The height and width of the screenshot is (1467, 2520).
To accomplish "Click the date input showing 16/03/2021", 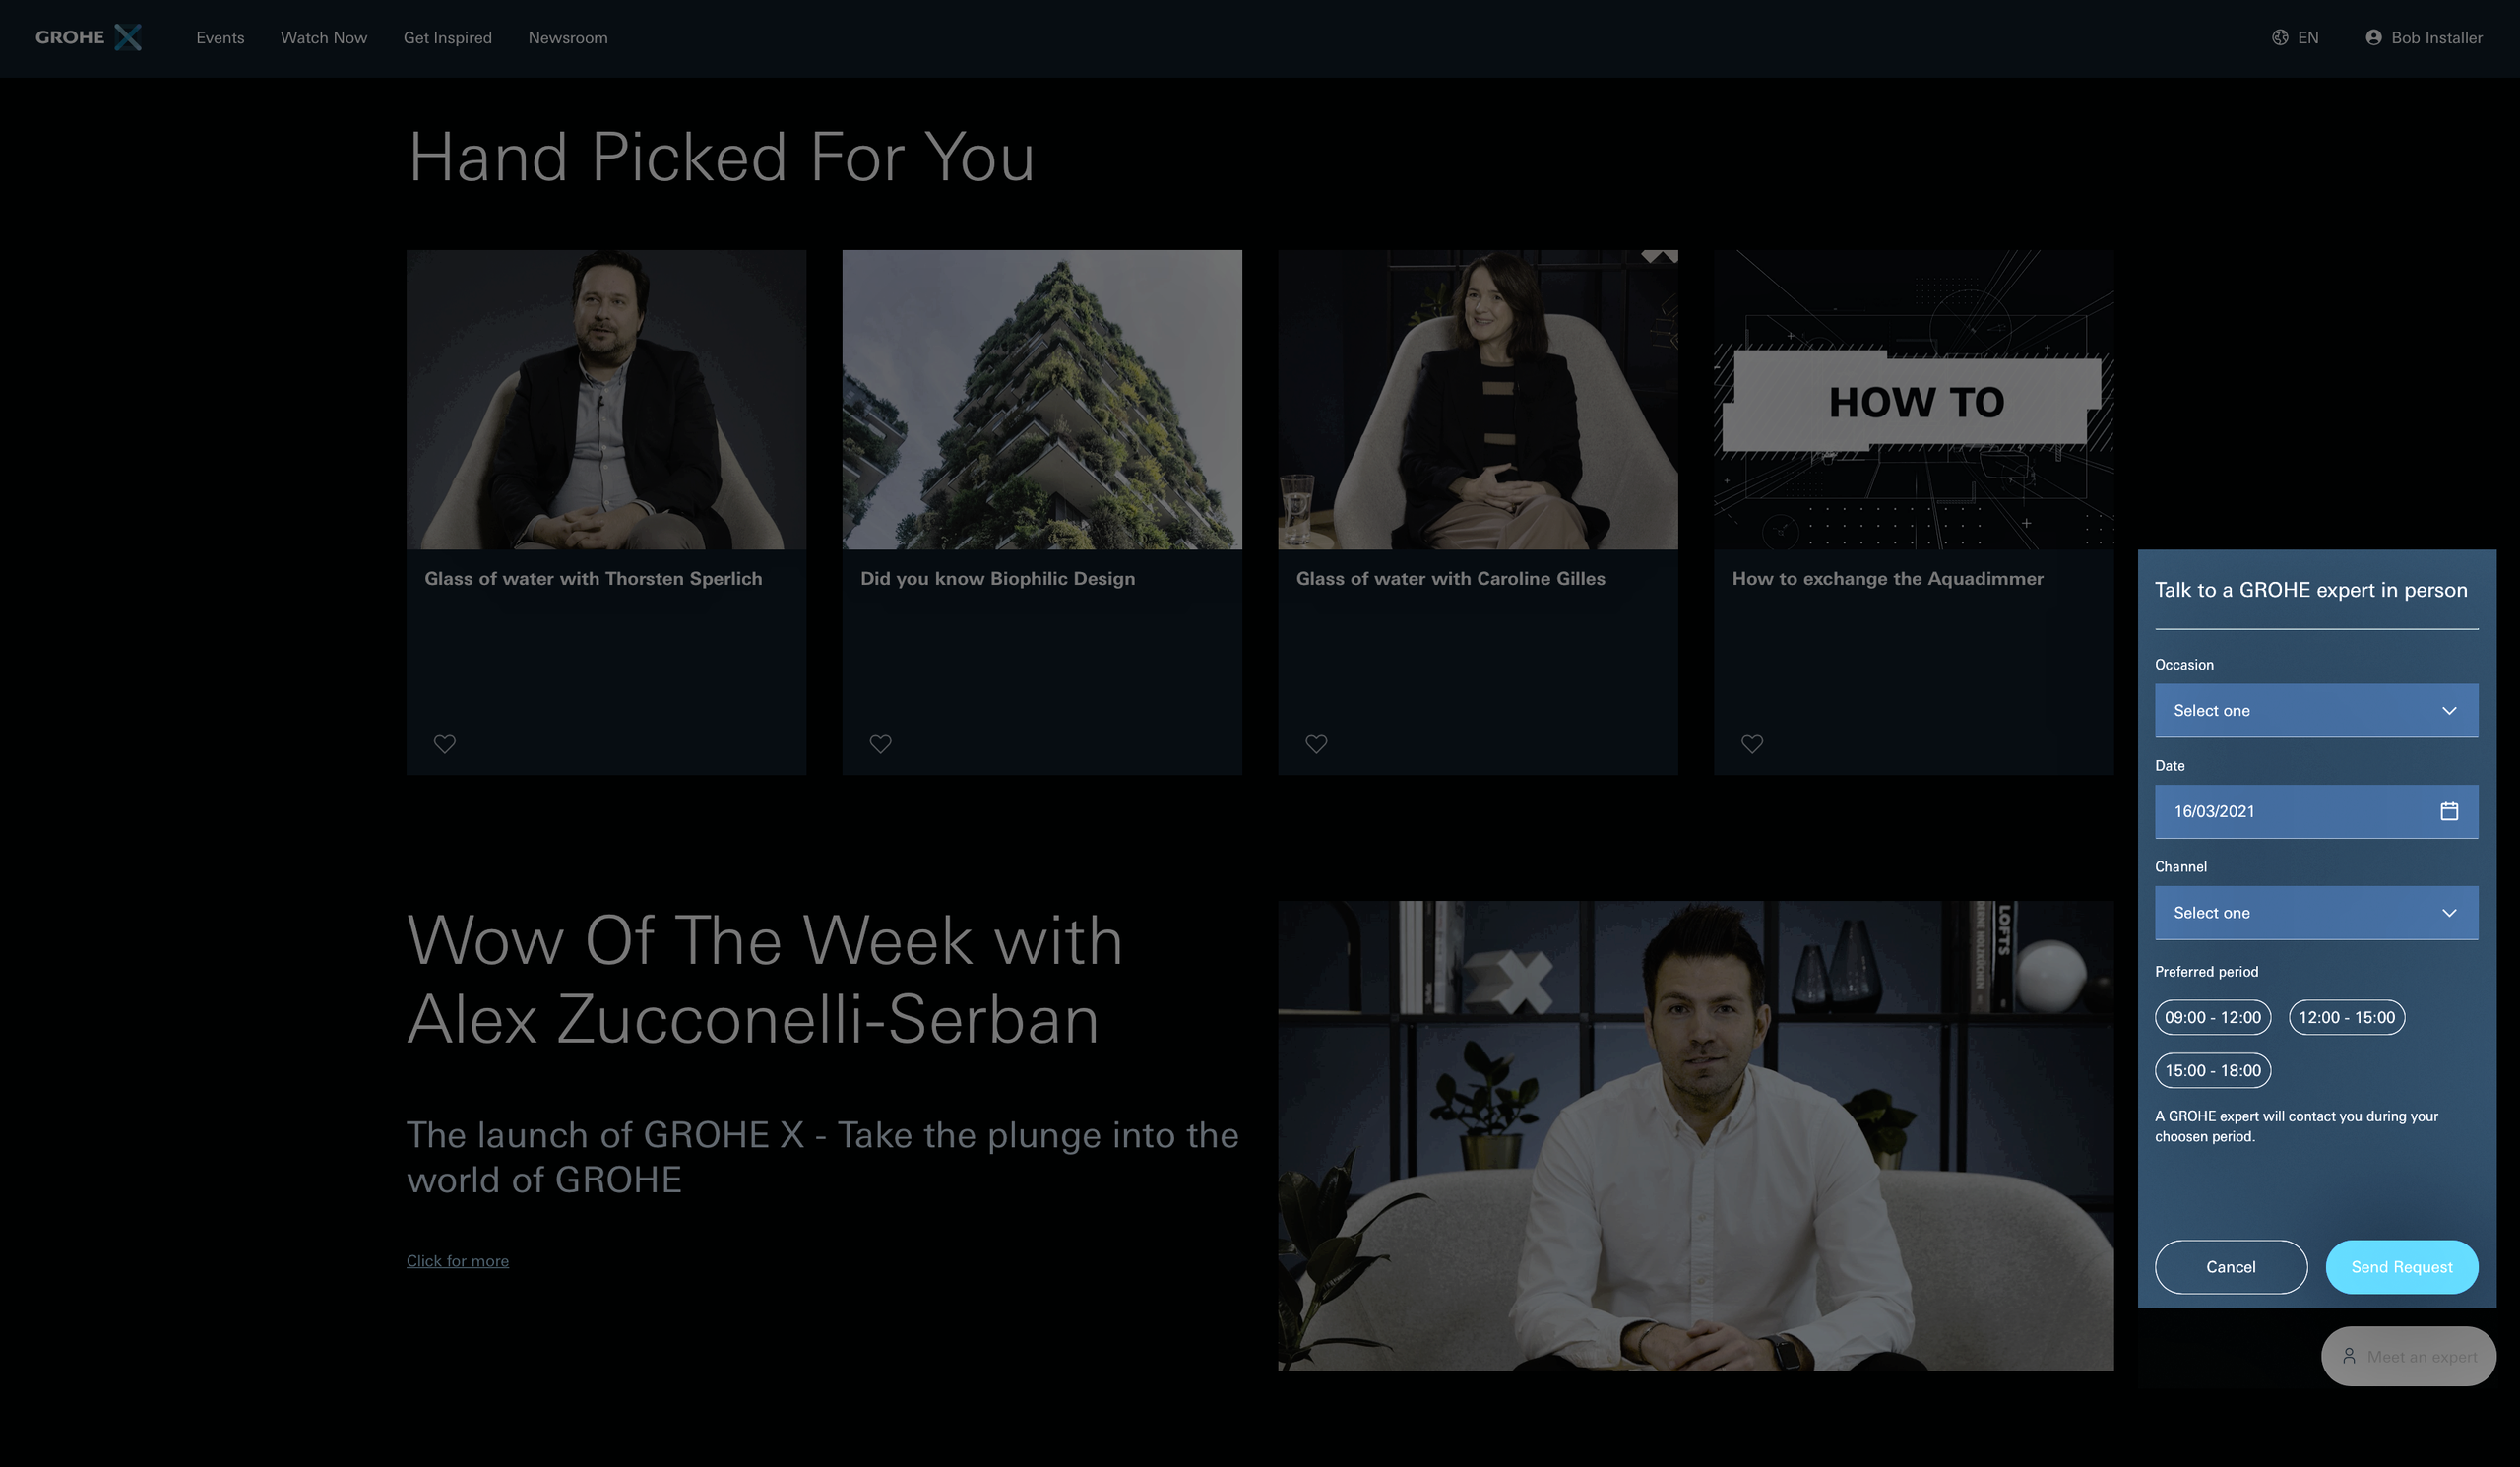I will point(2316,811).
